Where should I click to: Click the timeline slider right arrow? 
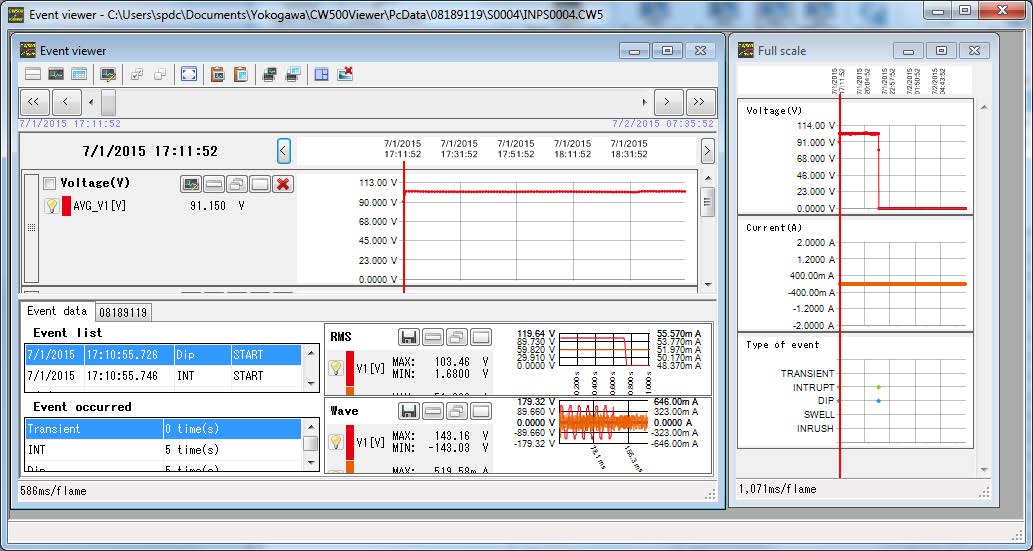(644, 102)
